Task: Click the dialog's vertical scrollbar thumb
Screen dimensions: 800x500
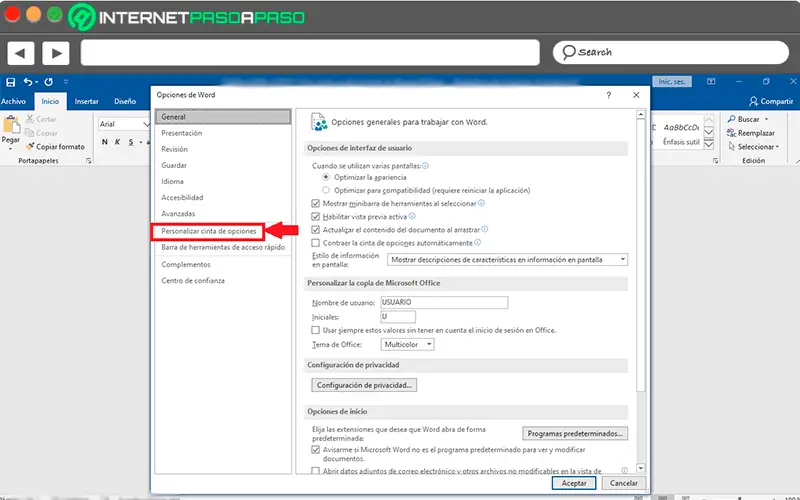Action: pos(641,255)
